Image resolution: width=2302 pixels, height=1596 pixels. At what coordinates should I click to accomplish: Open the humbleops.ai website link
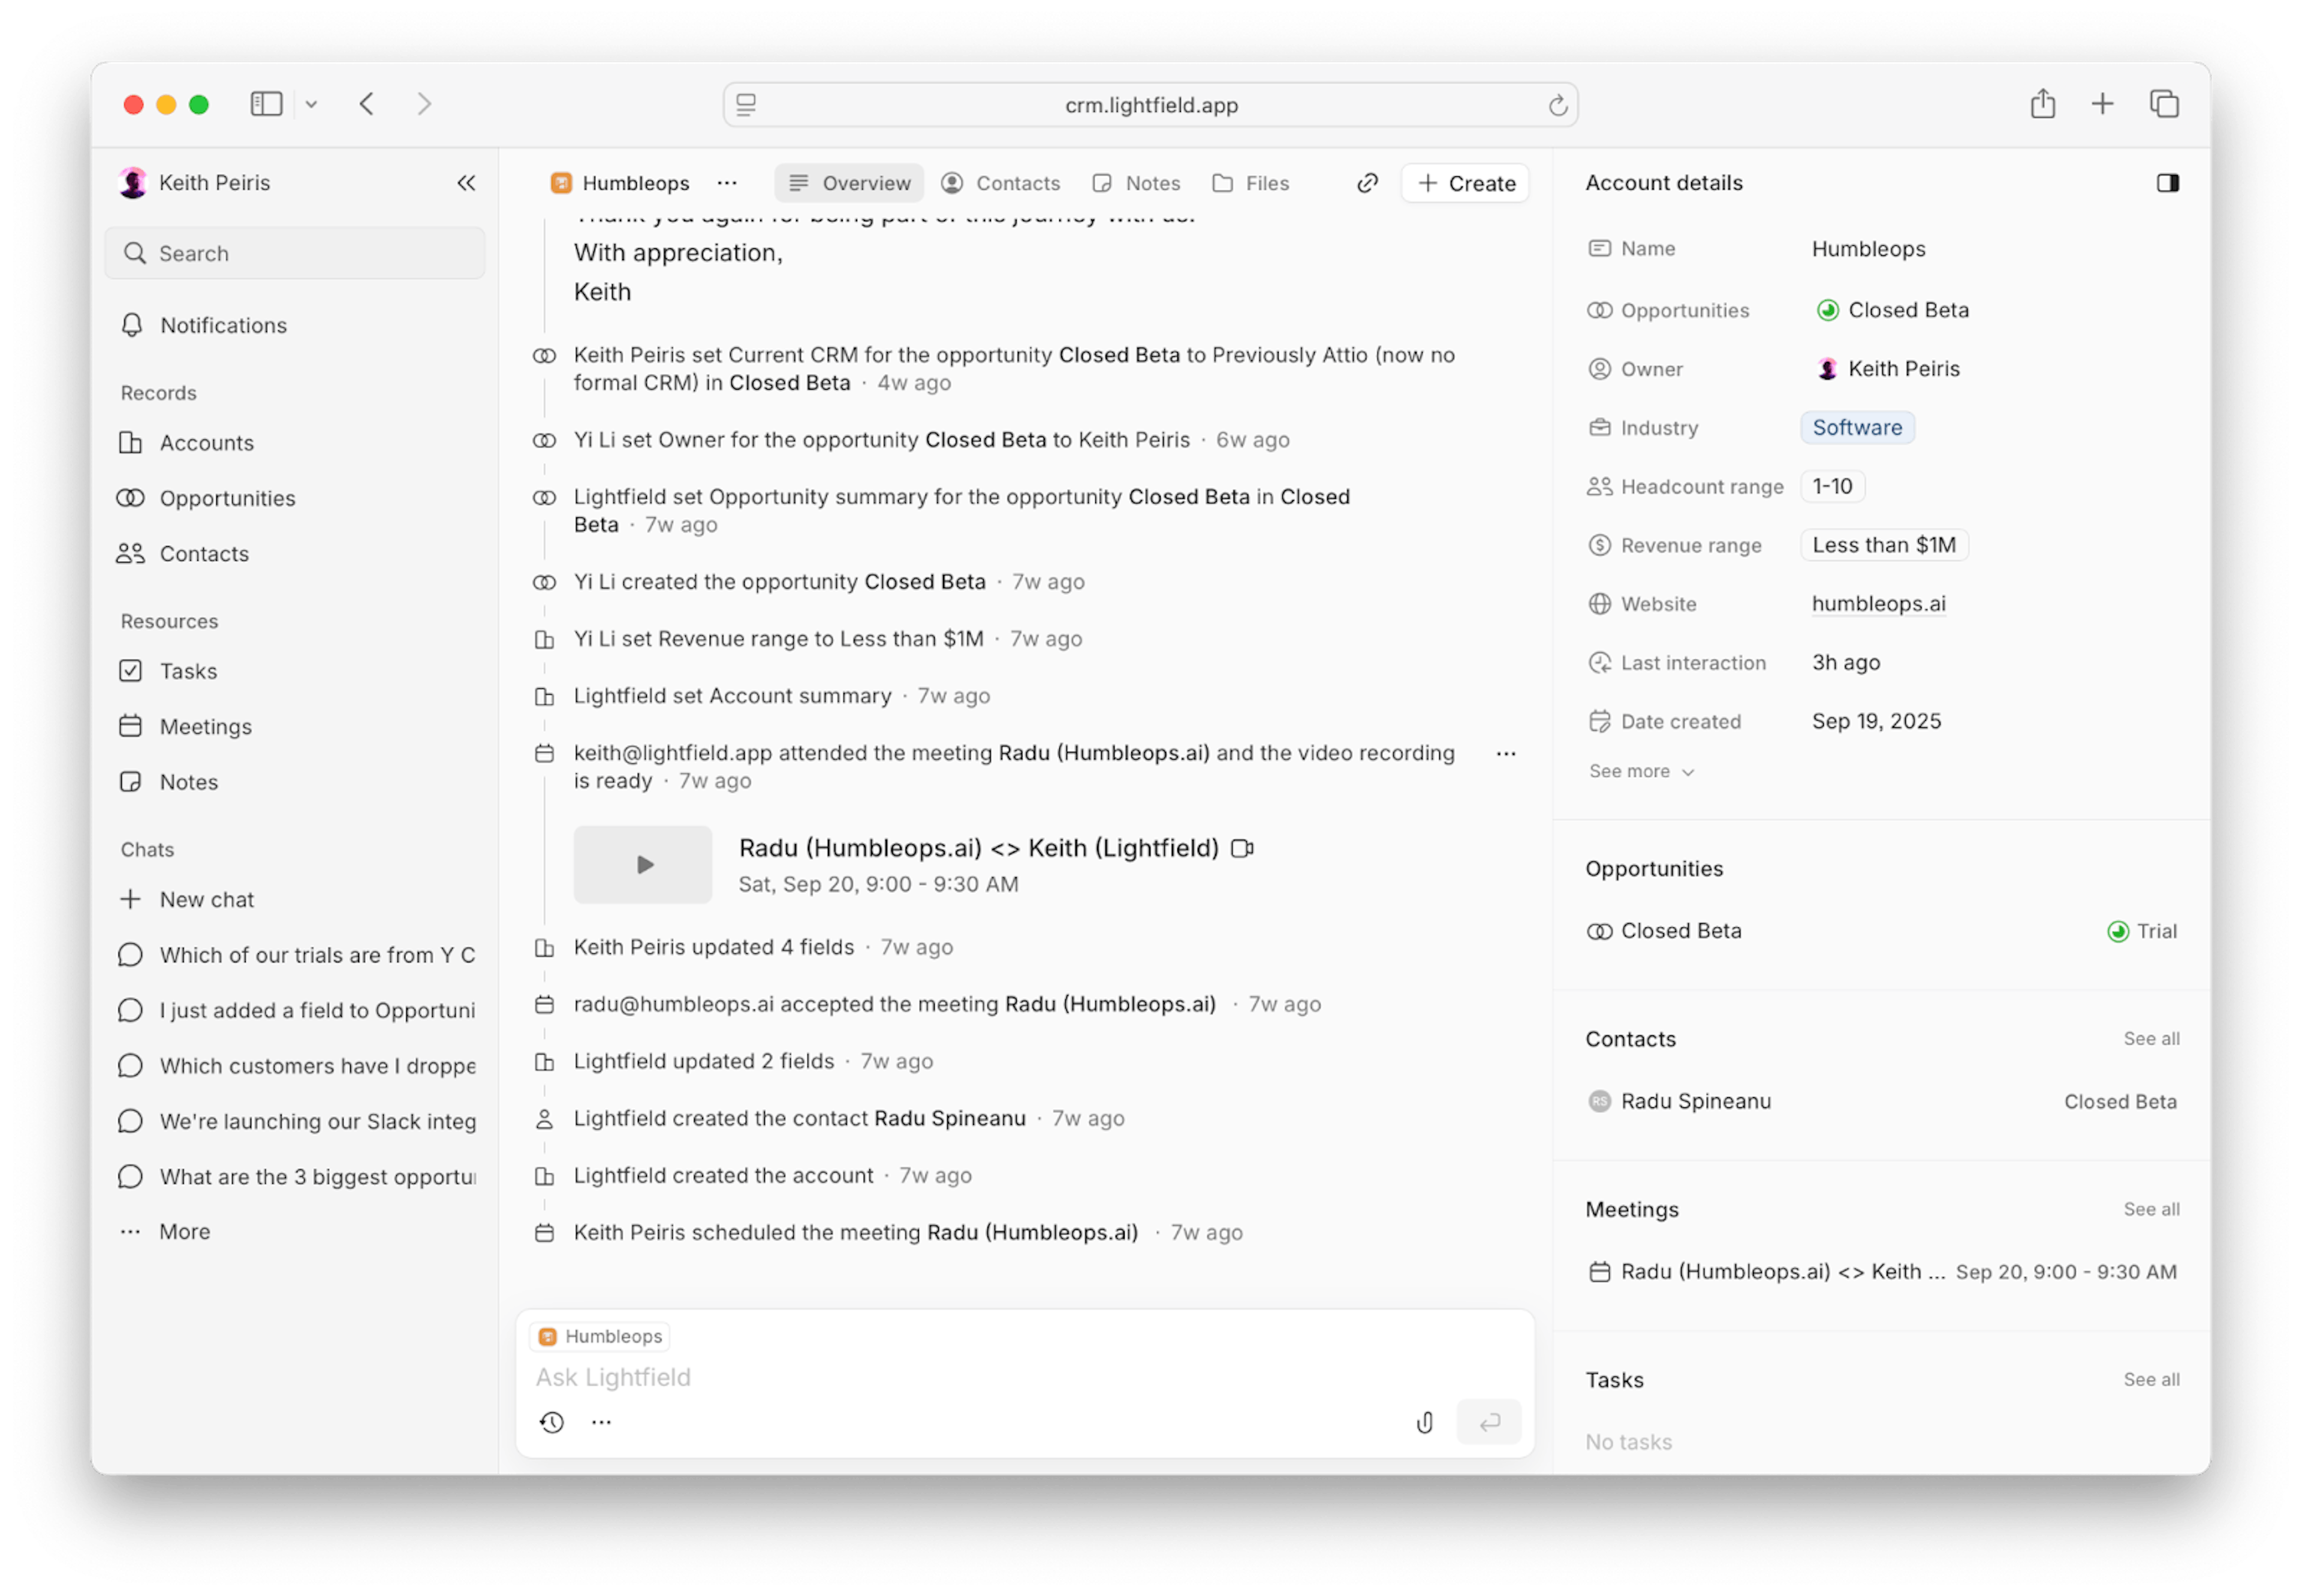click(1878, 604)
